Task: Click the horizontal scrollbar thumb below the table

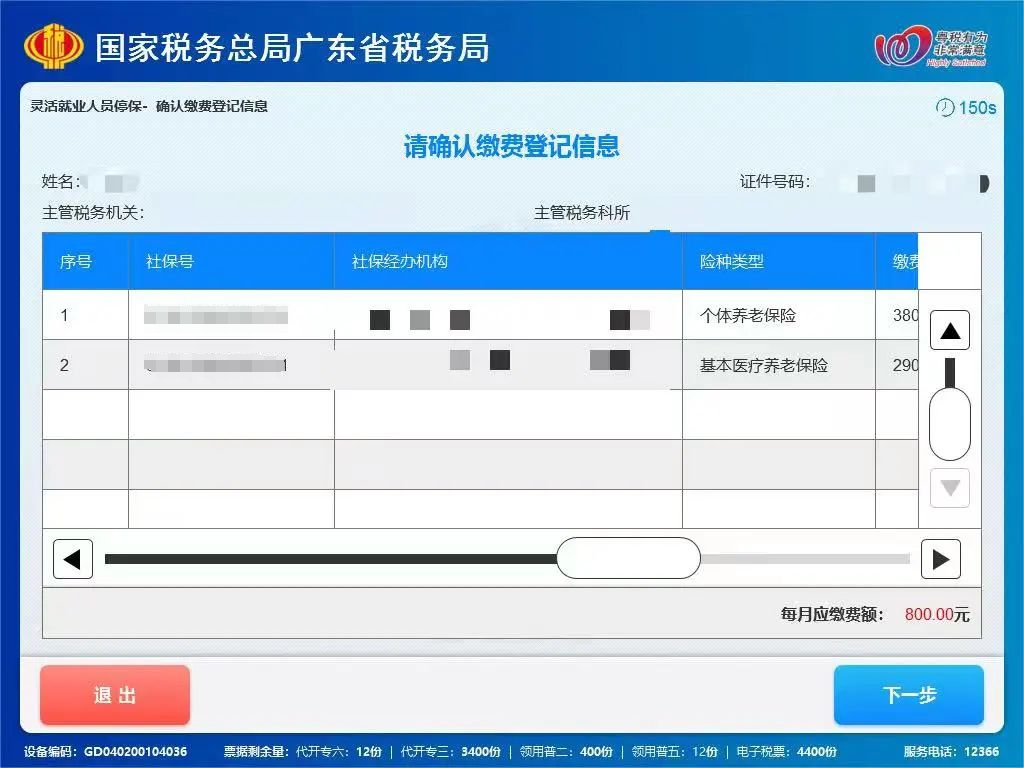Action: (x=629, y=559)
